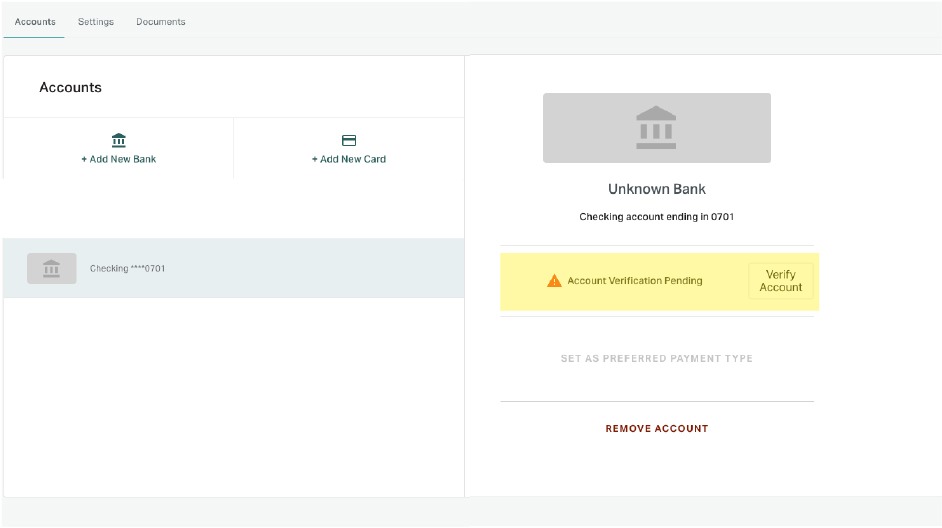This screenshot has height=528, width=942.
Task: Click the Accounts panel heading
Action: 70,87
